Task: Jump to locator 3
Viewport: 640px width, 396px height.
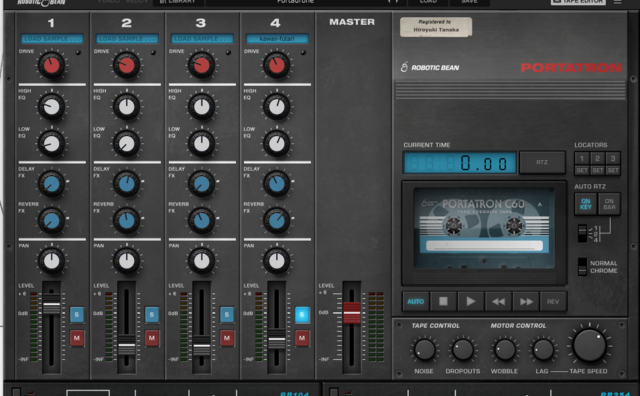Action: point(613,158)
